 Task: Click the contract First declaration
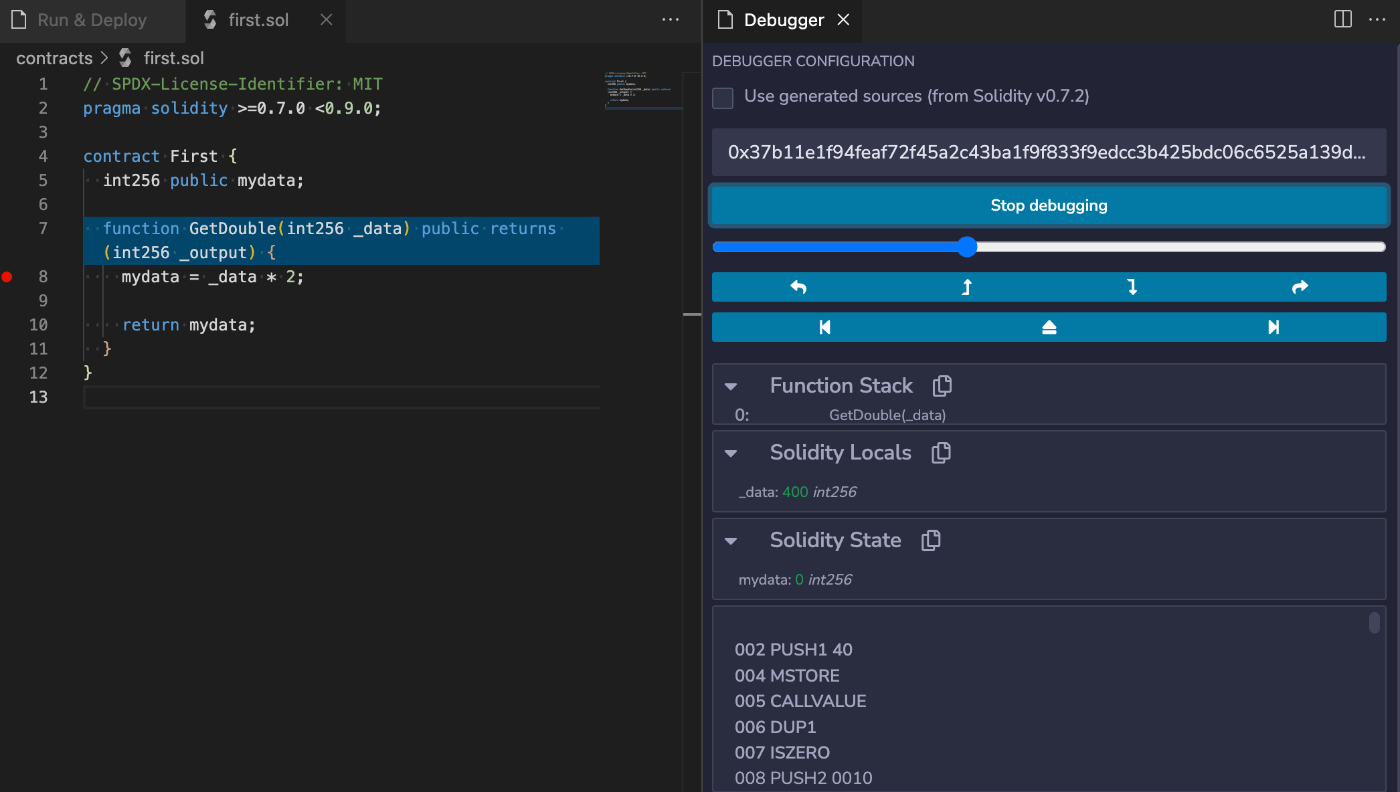click(x=160, y=156)
